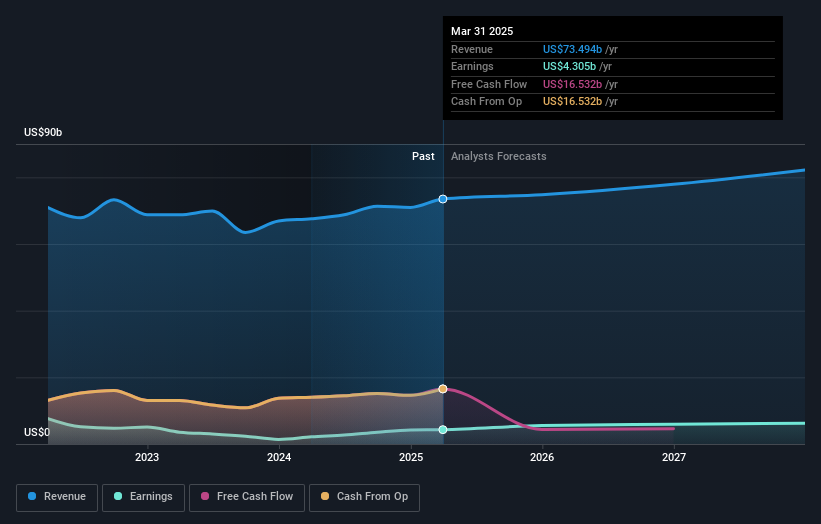Click the orange Cash From Op legend dot
Viewport: 821px width, 524px height.
pyautogui.click(x=325, y=496)
